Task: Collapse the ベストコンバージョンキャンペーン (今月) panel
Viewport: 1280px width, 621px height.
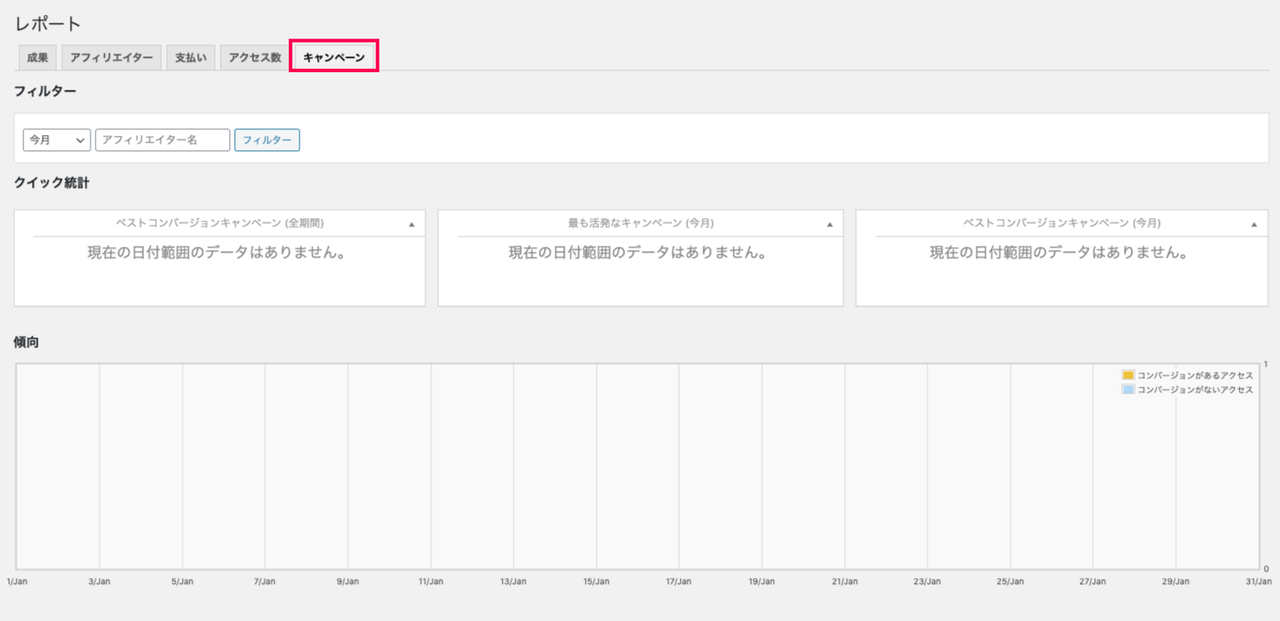Action: [1254, 225]
